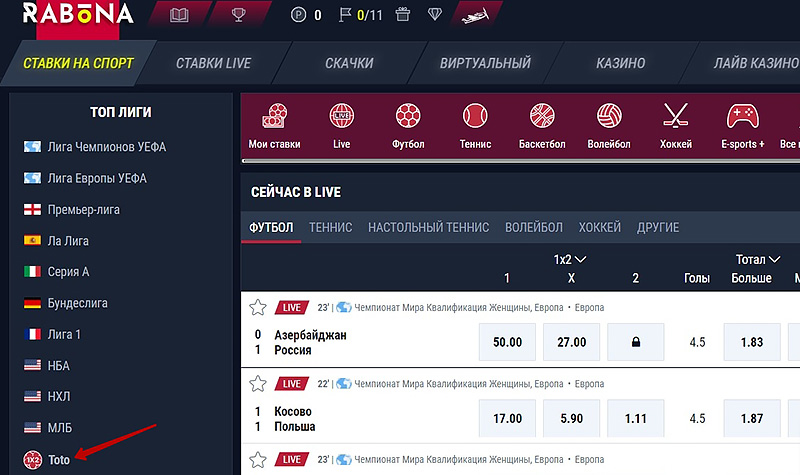Viewport: 800px width, 475px height.
Task: Open the airplane game icon
Action: [x=475, y=15]
